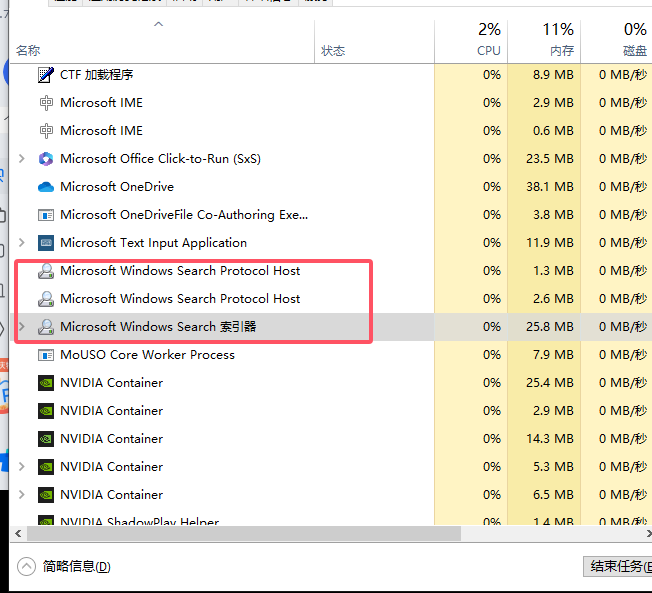Click the NVIDIA Container icon using 5.3 MB
This screenshot has width=652, height=593.
(x=46, y=467)
